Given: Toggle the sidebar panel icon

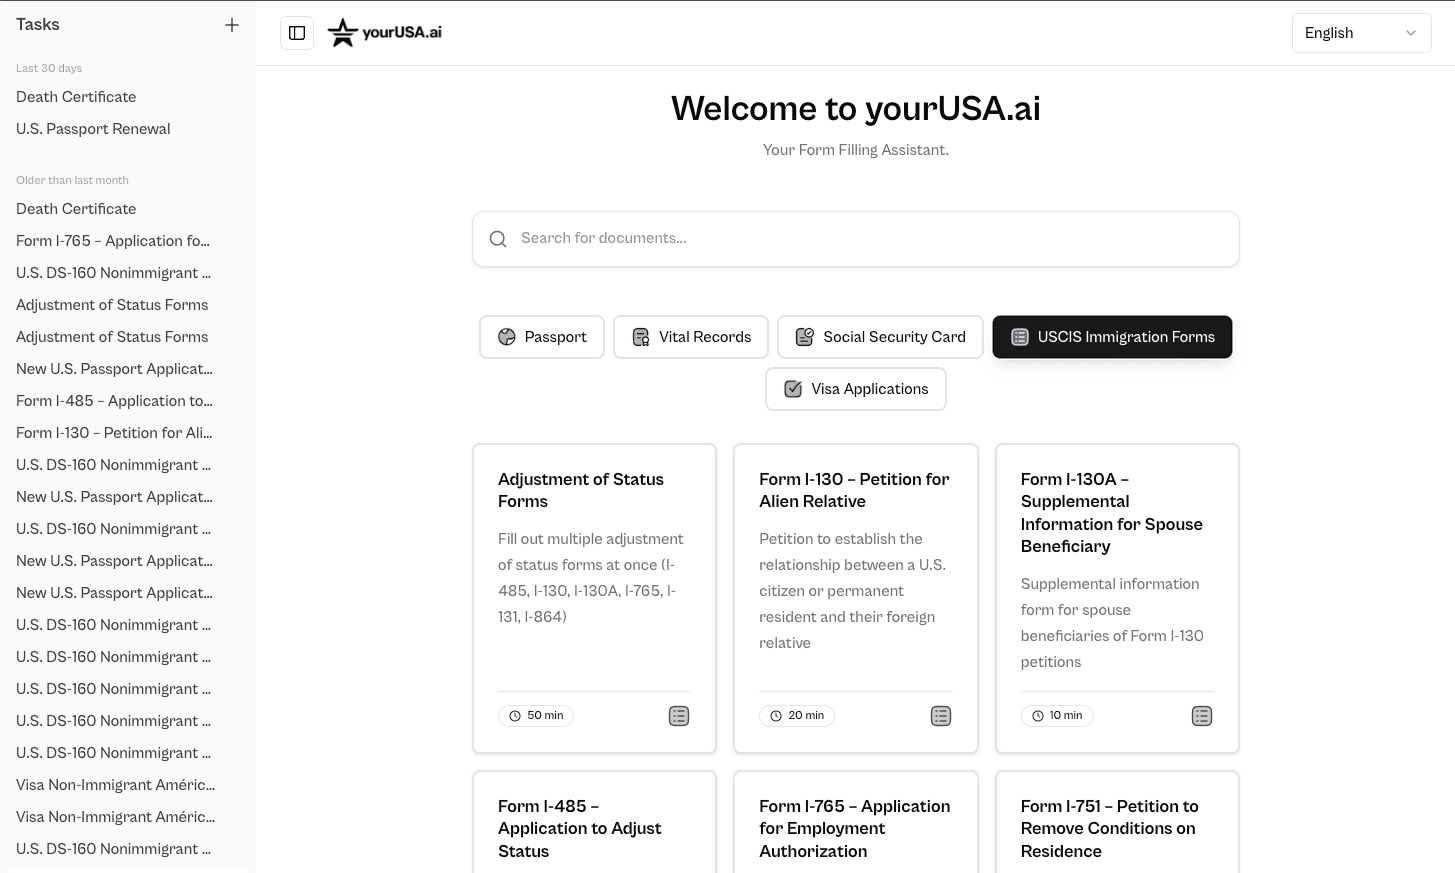Looking at the screenshot, I should (x=297, y=33).
